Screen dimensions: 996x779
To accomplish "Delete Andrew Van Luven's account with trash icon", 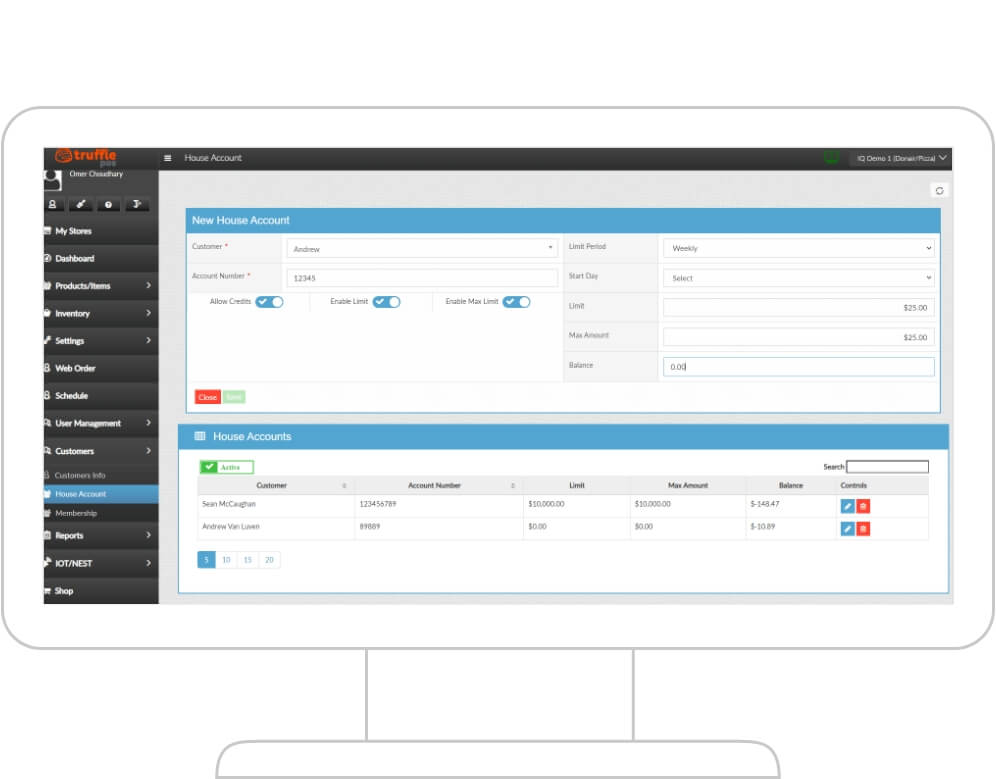I will pos(864,527).
